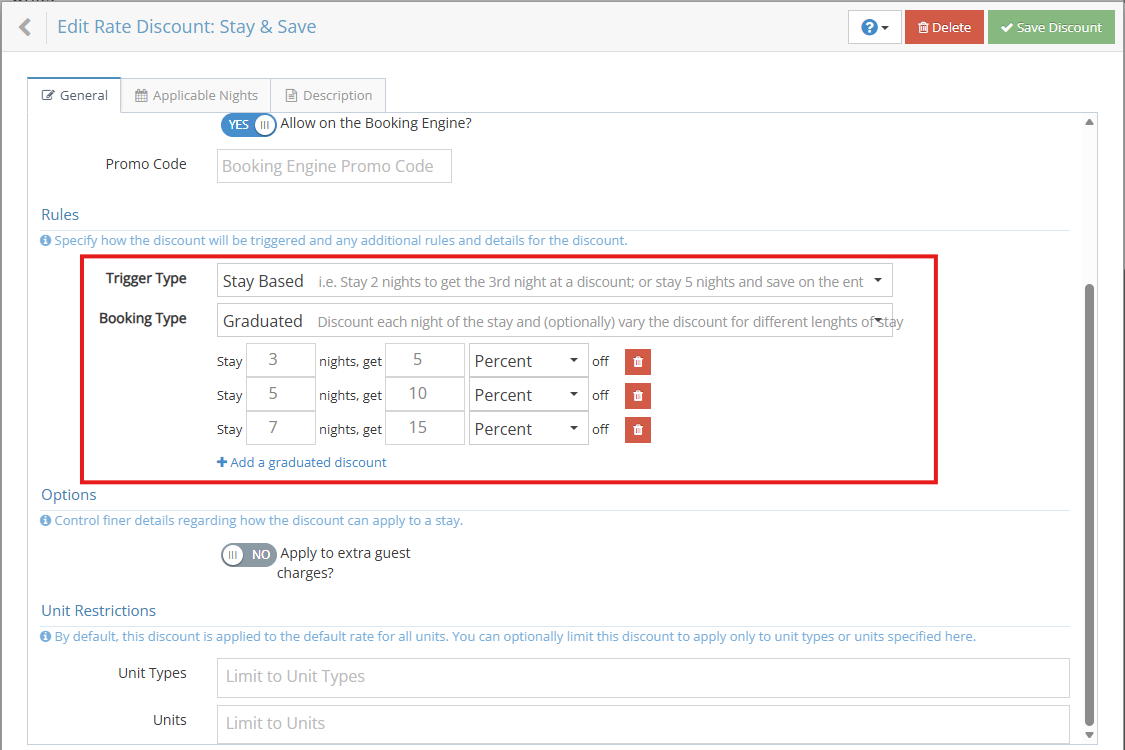Click the Unit Restrictions info icon
This screenshot has width=1125, height=750.
46,637
